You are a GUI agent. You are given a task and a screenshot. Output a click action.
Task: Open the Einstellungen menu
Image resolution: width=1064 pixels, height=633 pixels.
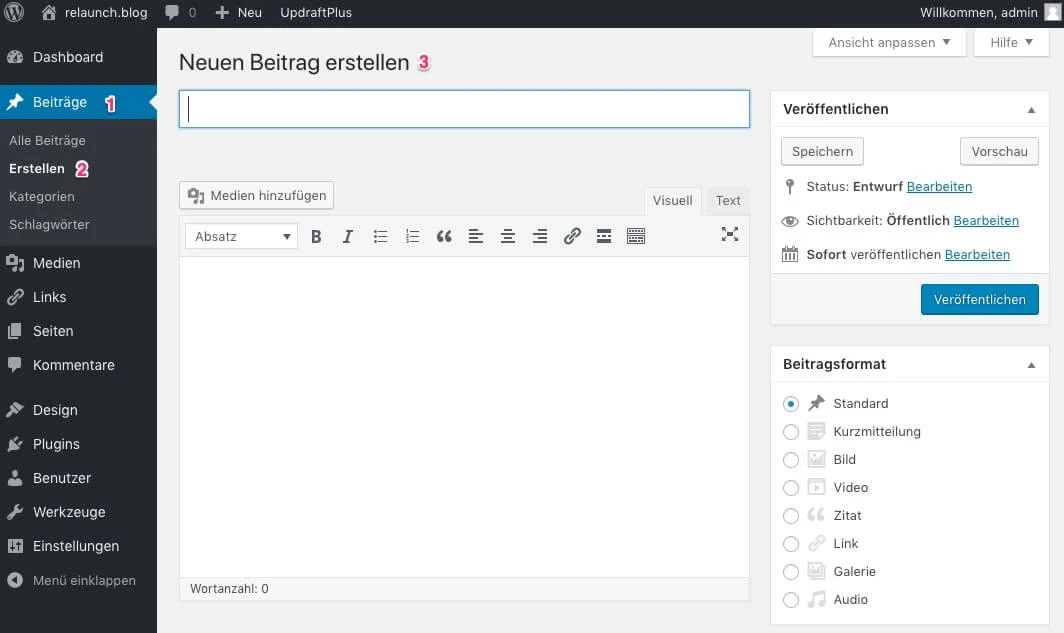[x=78, y=546]
